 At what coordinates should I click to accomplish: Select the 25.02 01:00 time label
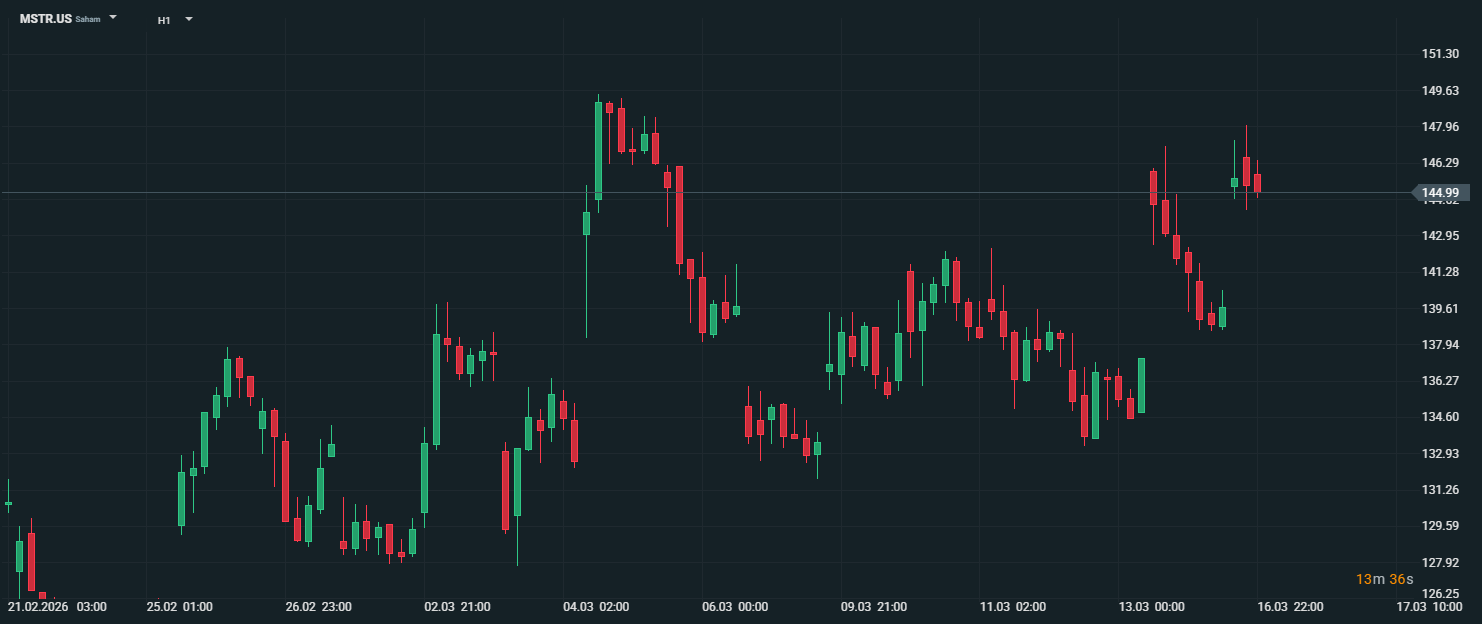pyautogui.click(x=180, y=607)
